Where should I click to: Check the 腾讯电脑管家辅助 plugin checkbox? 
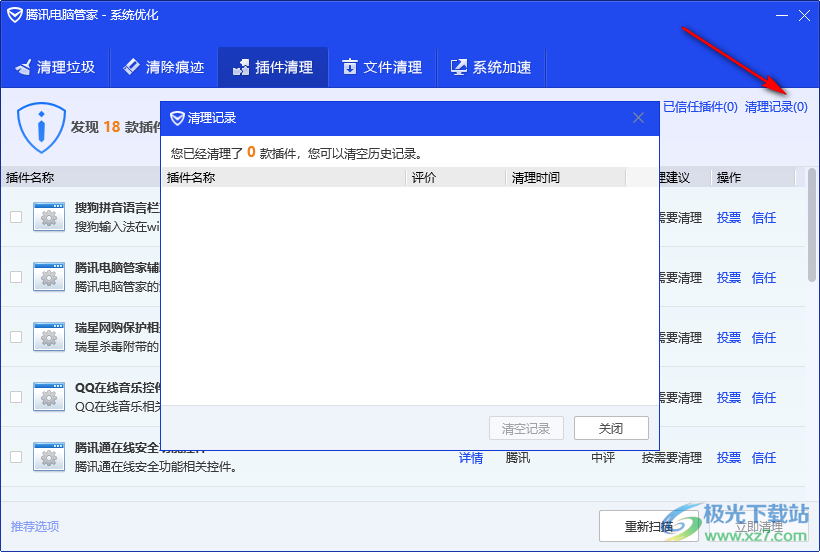click(16, 277)
